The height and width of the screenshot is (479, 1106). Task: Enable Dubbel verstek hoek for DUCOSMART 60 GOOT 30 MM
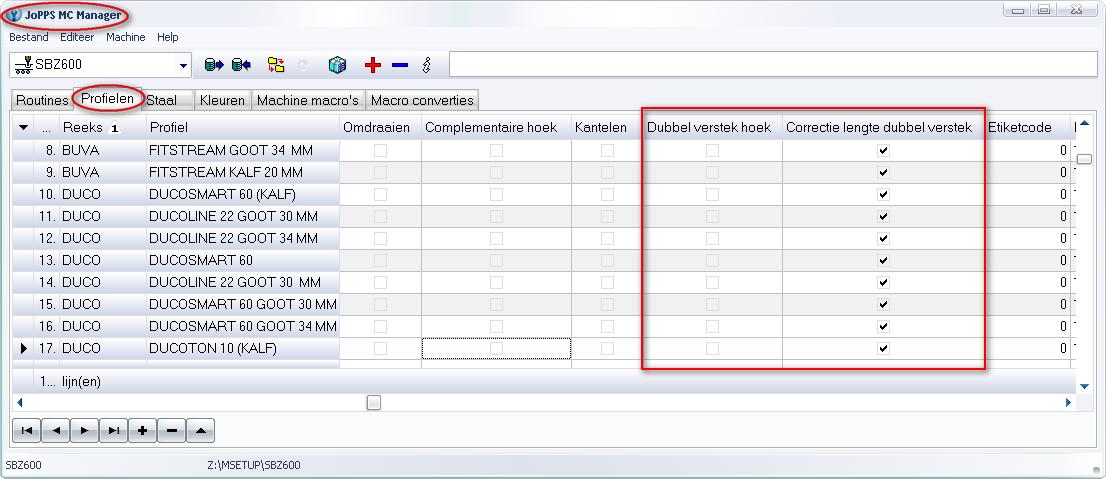click(712, 304)
